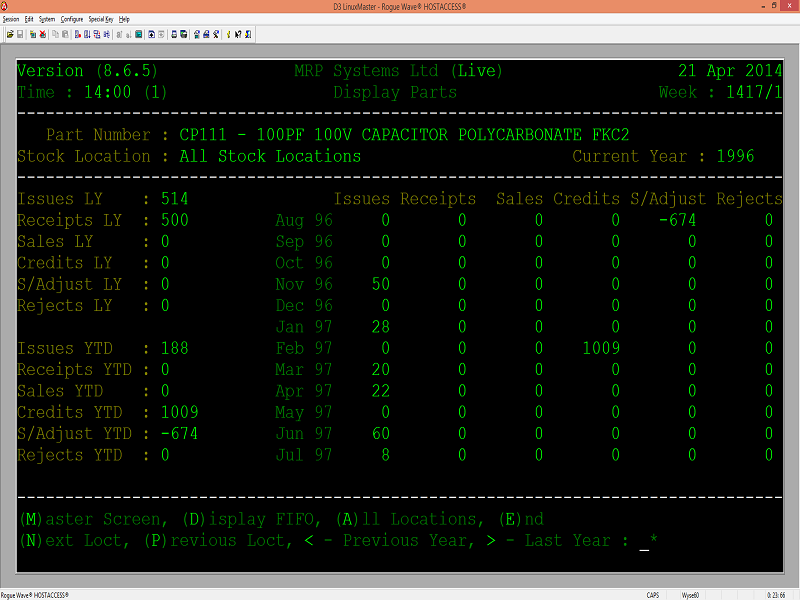
Task: Open the Help menu
Action: coord(124,19)
